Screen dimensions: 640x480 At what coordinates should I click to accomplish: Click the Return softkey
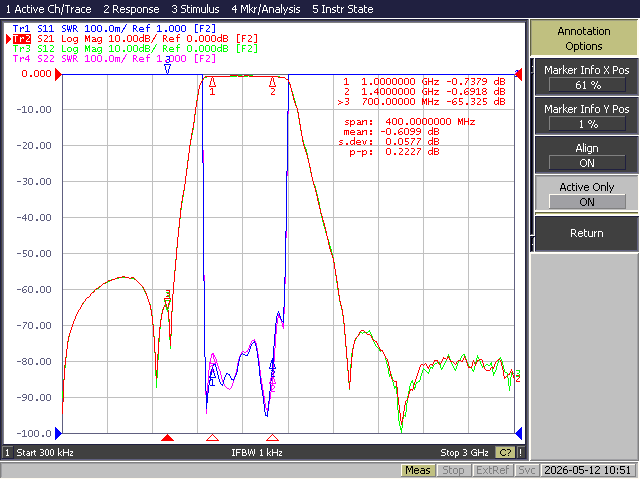point(587,233)
